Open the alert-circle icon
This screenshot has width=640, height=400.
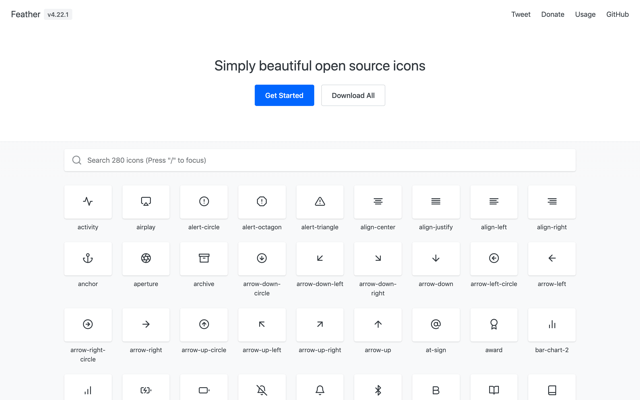(x=204, y=202)
